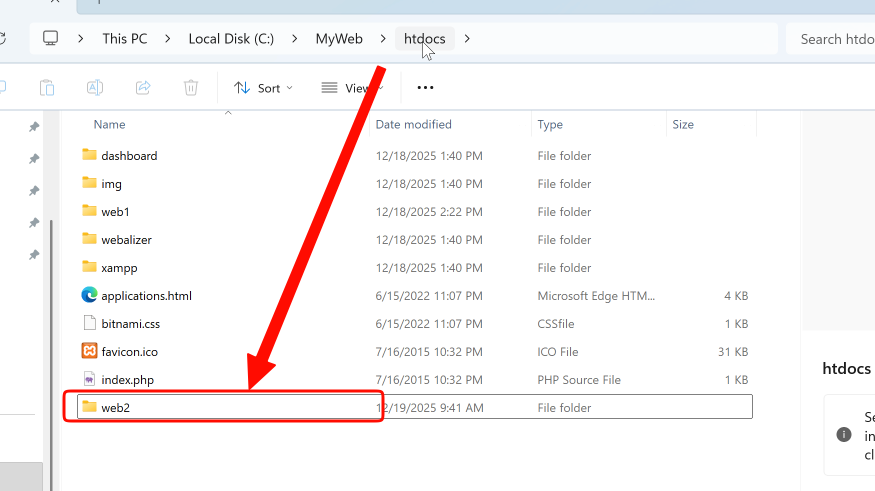Select the applications.html Edge file icon
This screenshot has width=875, height=491.
click(x=90, y=296)
